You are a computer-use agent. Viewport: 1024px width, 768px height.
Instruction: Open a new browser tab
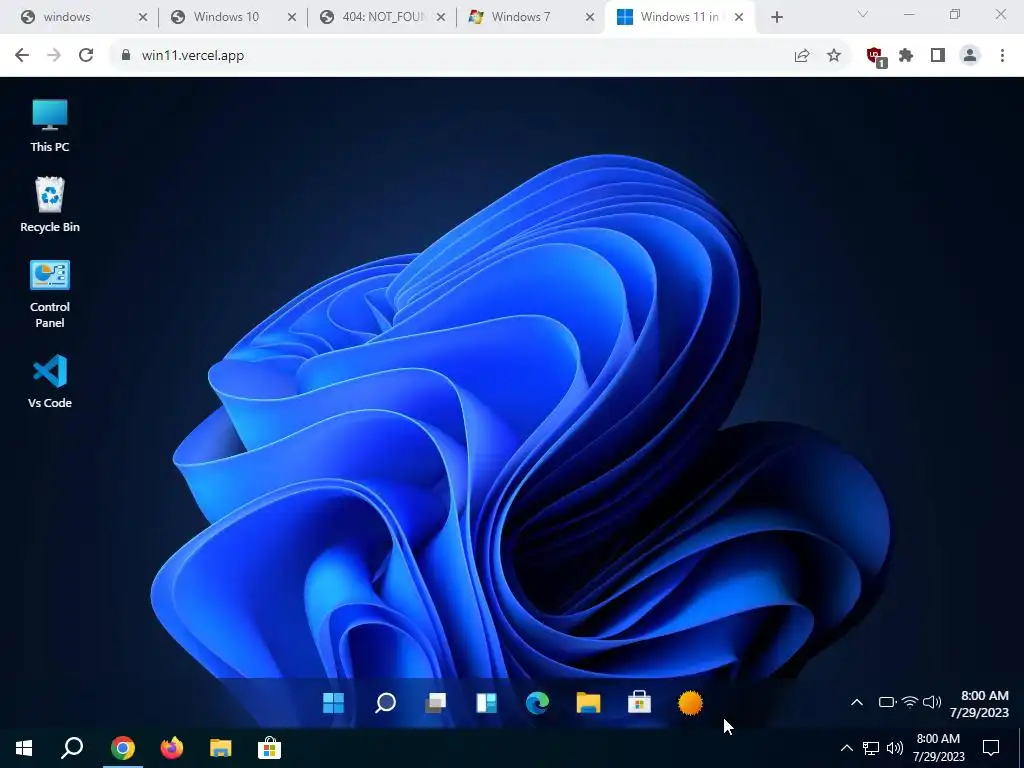[776, 18]
